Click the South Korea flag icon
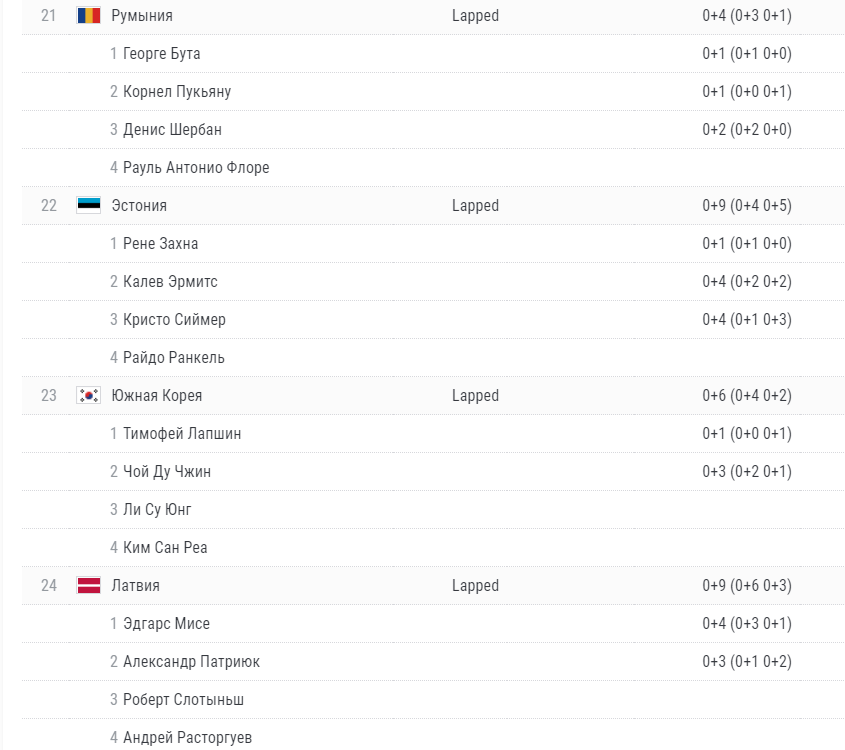The width and height of the screenshot is (845, 750). pyautogui.click(x=88, y=395)
